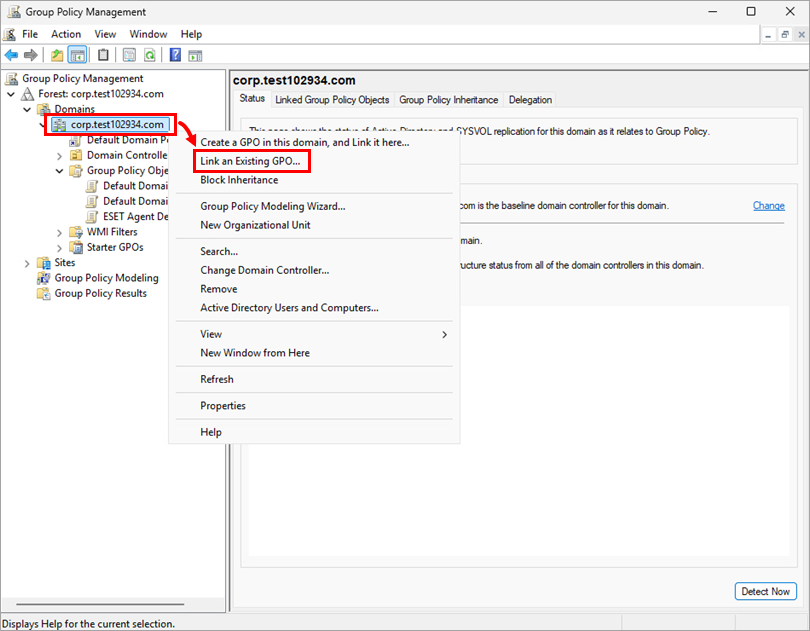Switch to the Delegation tab
Image resolution: width=810 pixels, height=631 pixels.
click(529, 100)
